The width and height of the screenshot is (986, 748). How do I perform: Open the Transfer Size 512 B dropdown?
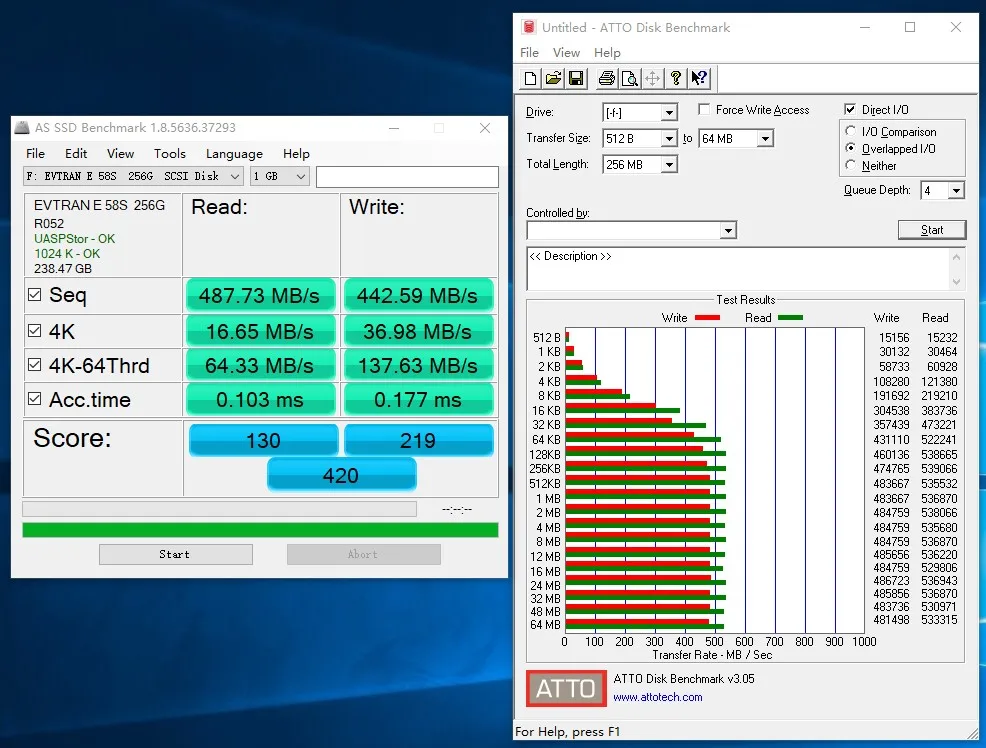669,138
